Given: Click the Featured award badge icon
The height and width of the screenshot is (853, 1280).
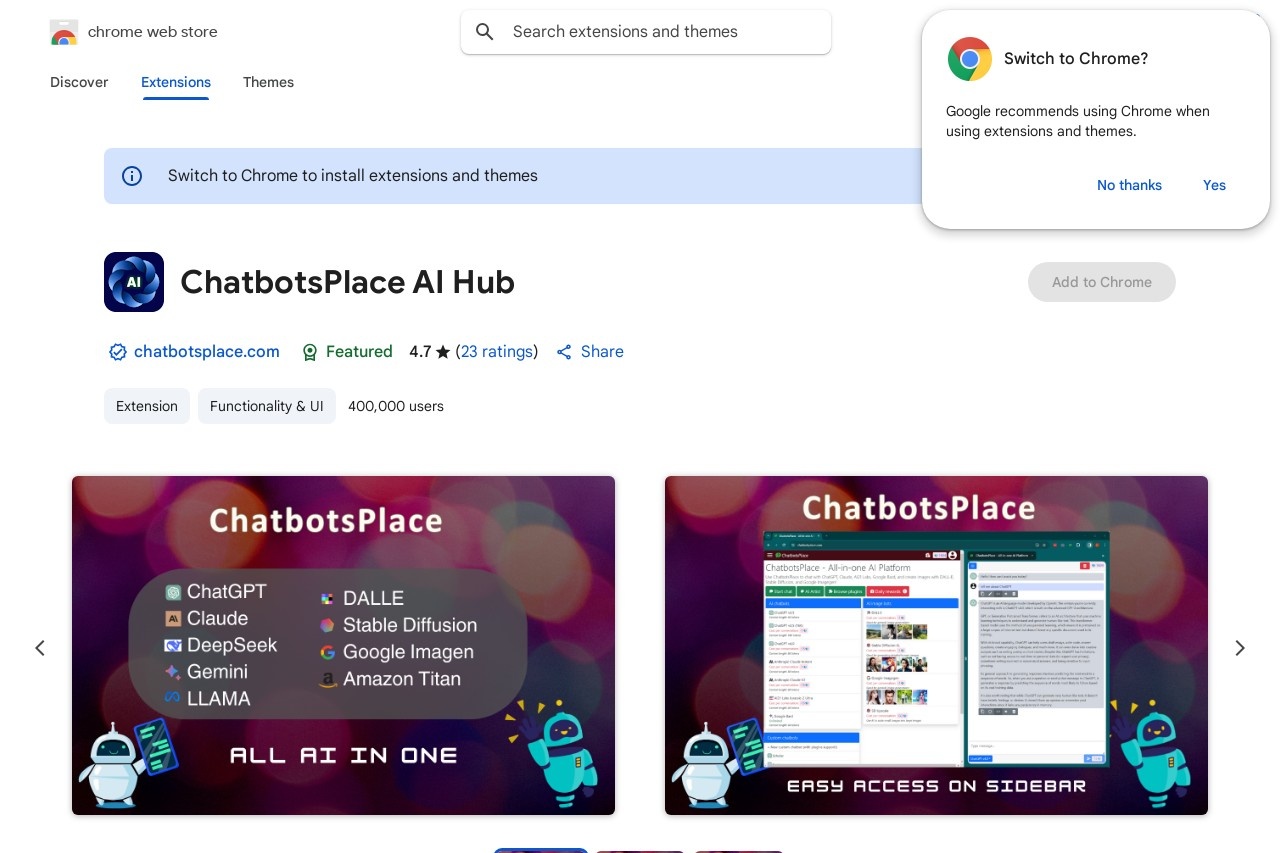Looking at the screenshot, I should click(310, 352).
